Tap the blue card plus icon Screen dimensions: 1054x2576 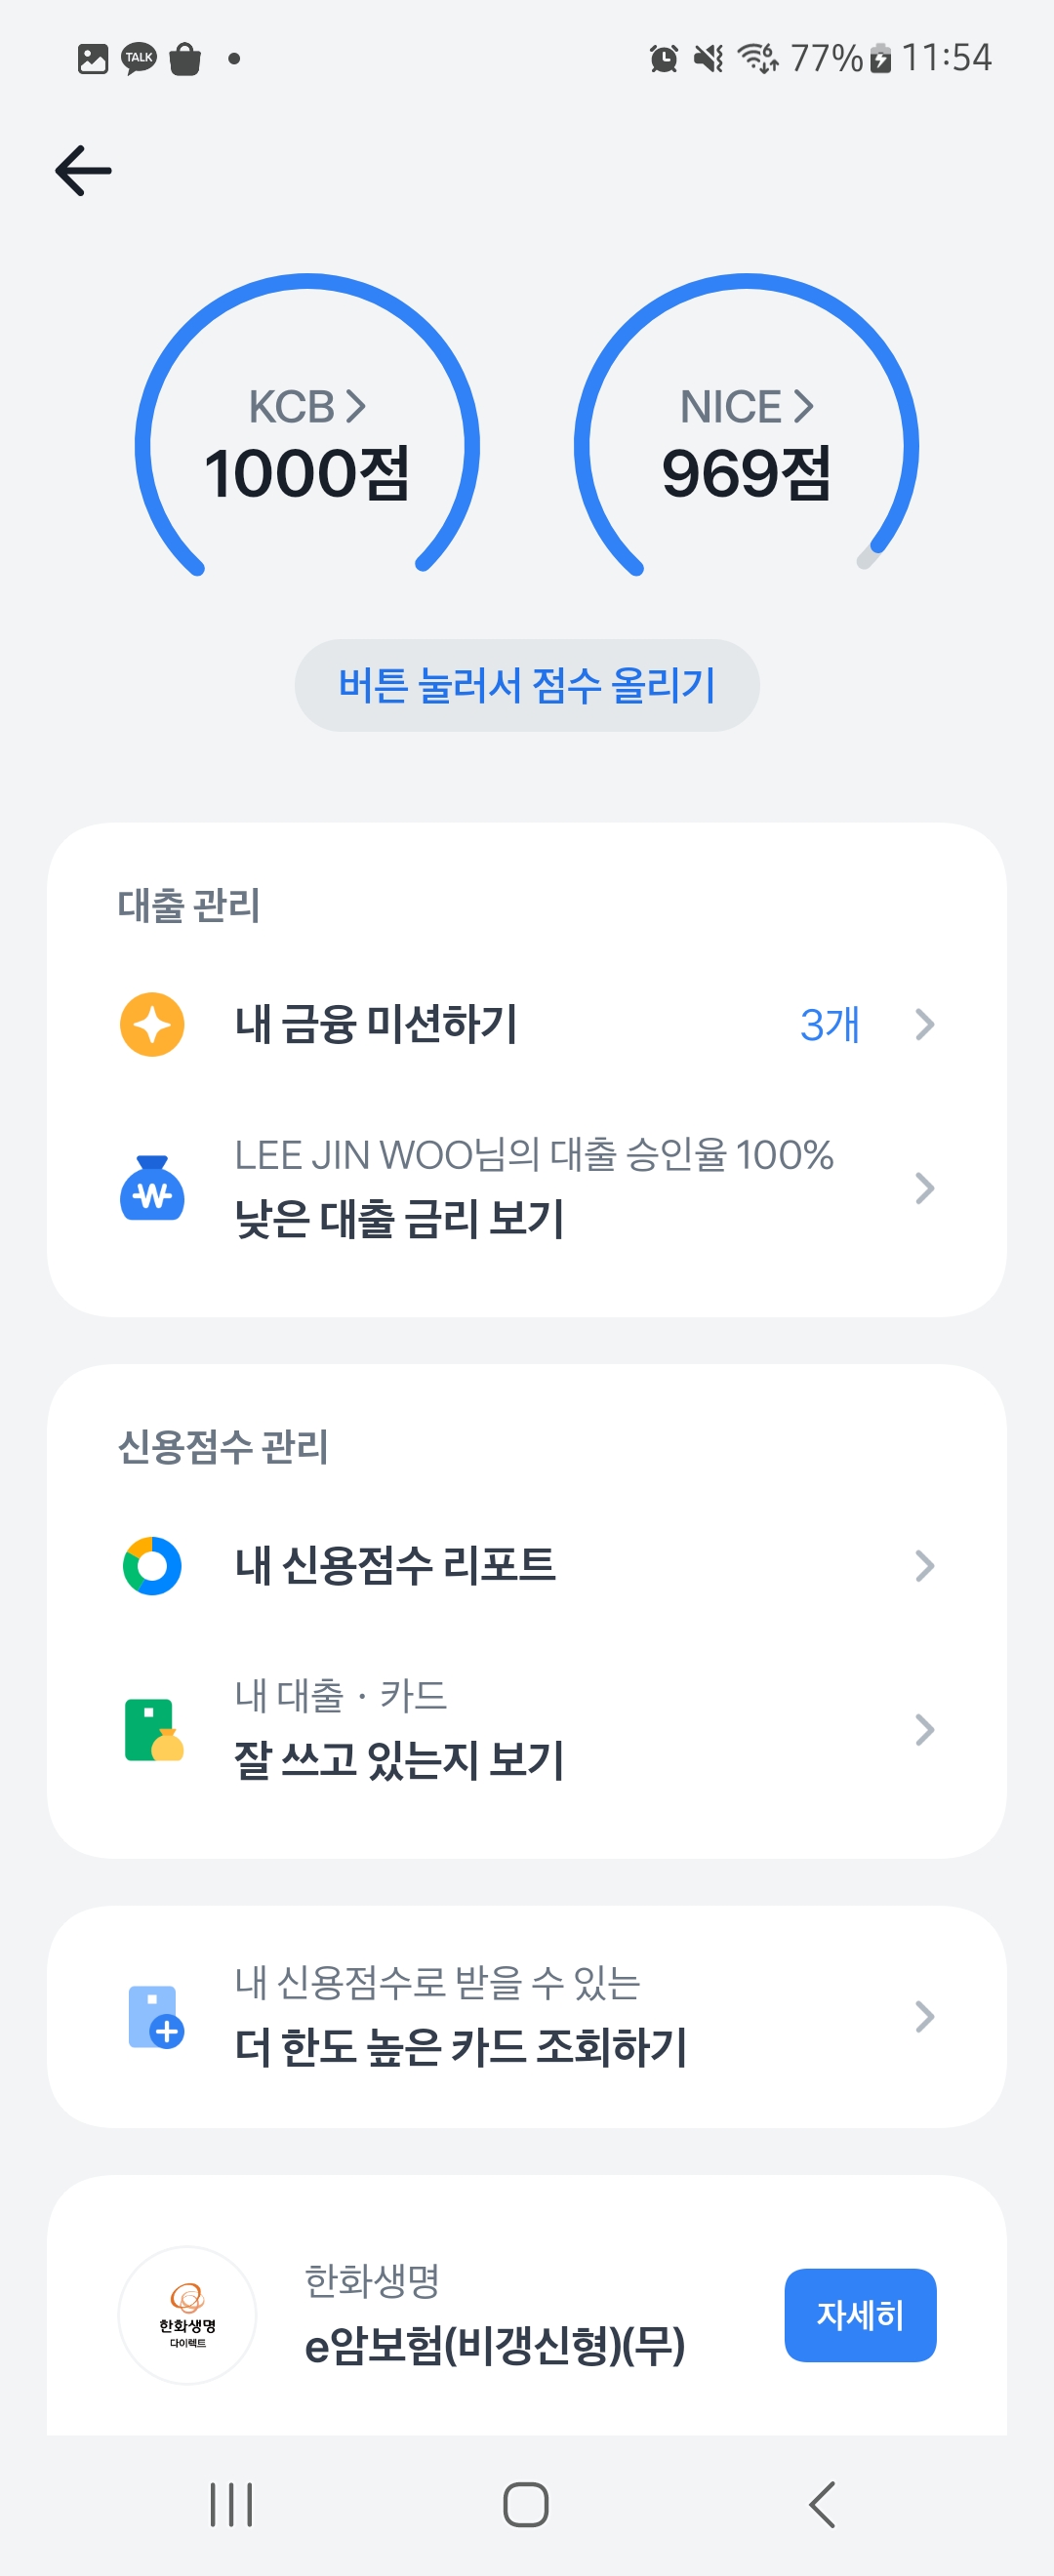pos(156,2016)
